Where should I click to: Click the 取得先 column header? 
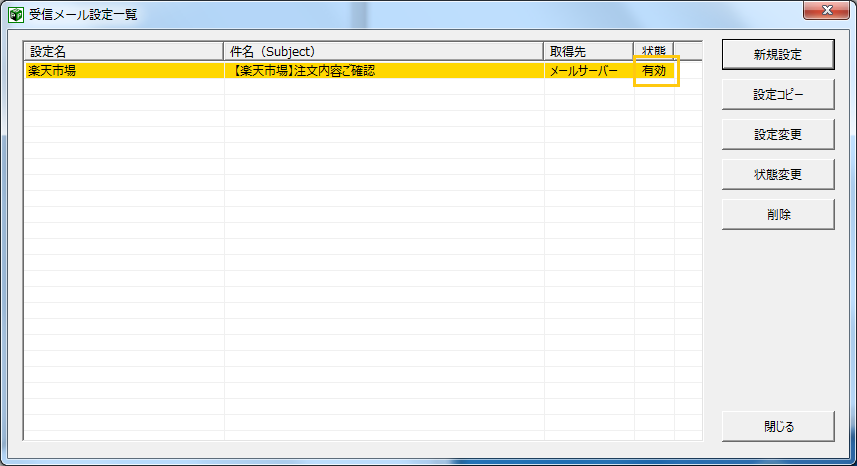[589, 51]
